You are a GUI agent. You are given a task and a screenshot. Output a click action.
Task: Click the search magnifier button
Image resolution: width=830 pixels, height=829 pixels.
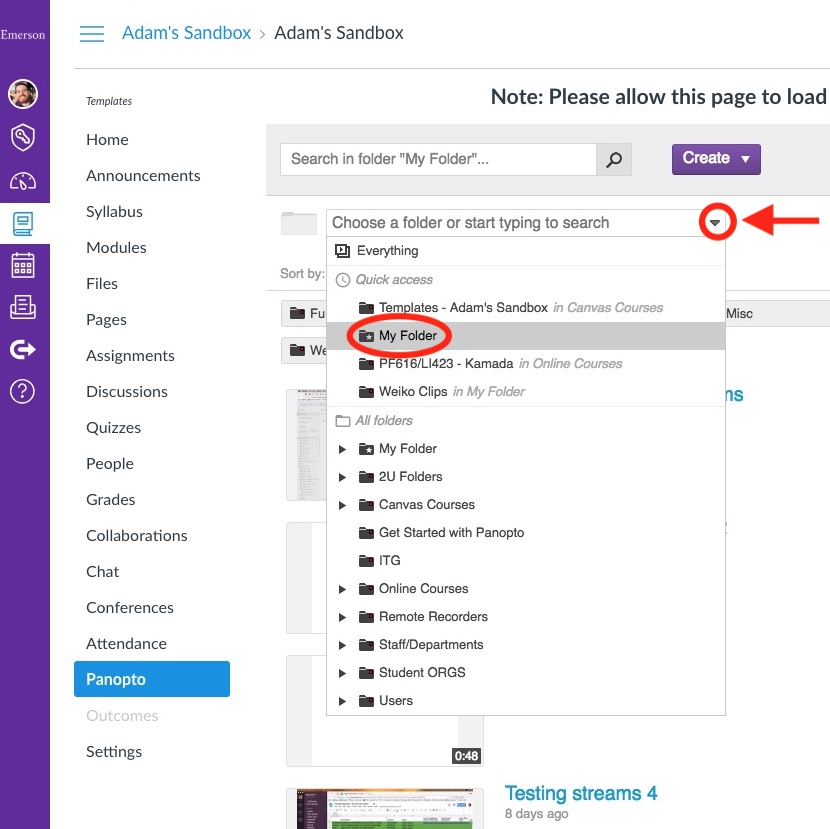pos(614,159)
